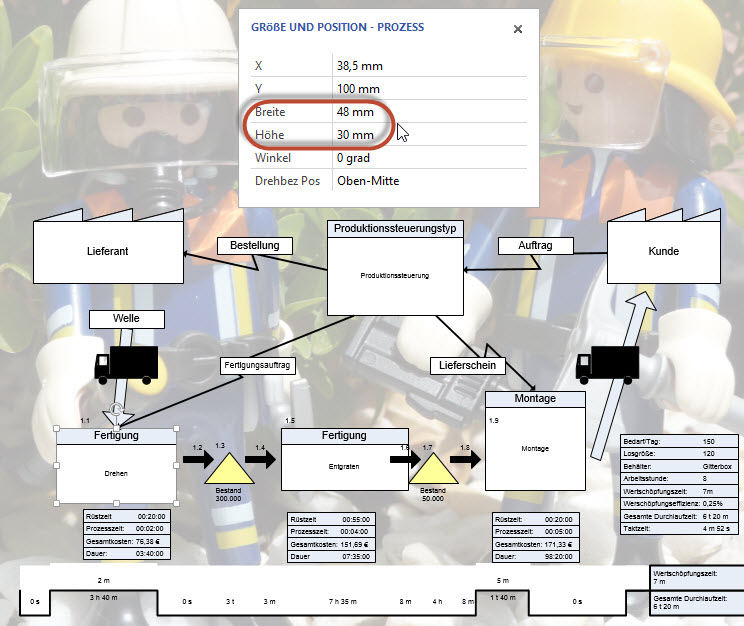Edit the Winkel value 0 grad
Screen dimensions: 744x626
[429, 158]
